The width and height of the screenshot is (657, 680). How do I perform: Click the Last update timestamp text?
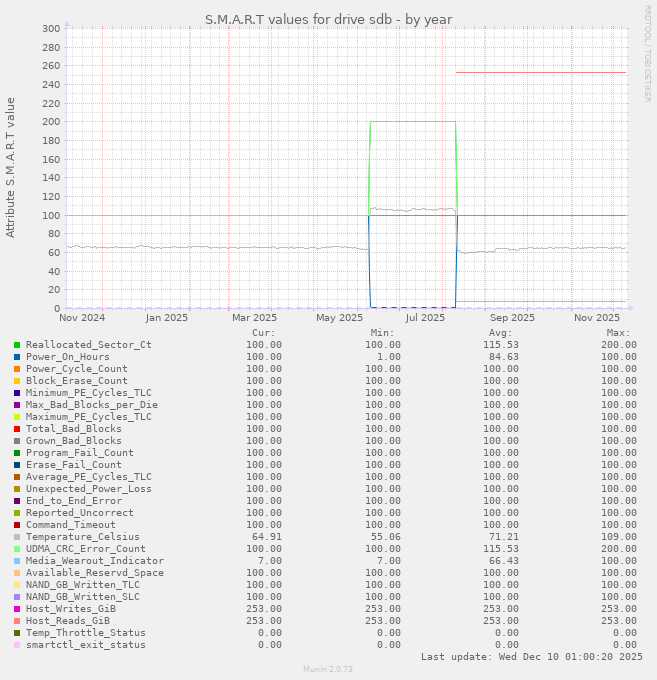531,657
